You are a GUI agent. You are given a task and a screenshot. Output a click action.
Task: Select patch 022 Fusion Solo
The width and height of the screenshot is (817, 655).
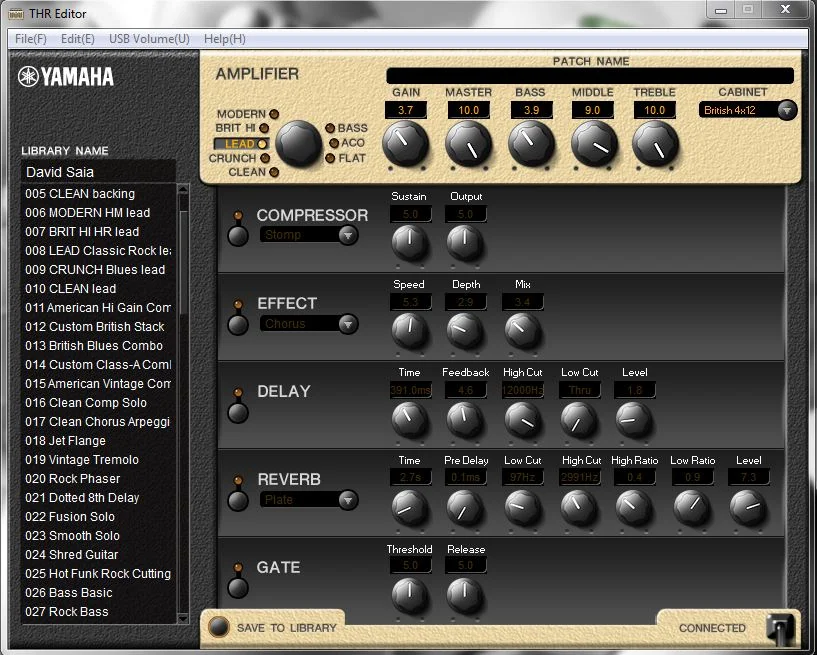[x=98, y=516]
